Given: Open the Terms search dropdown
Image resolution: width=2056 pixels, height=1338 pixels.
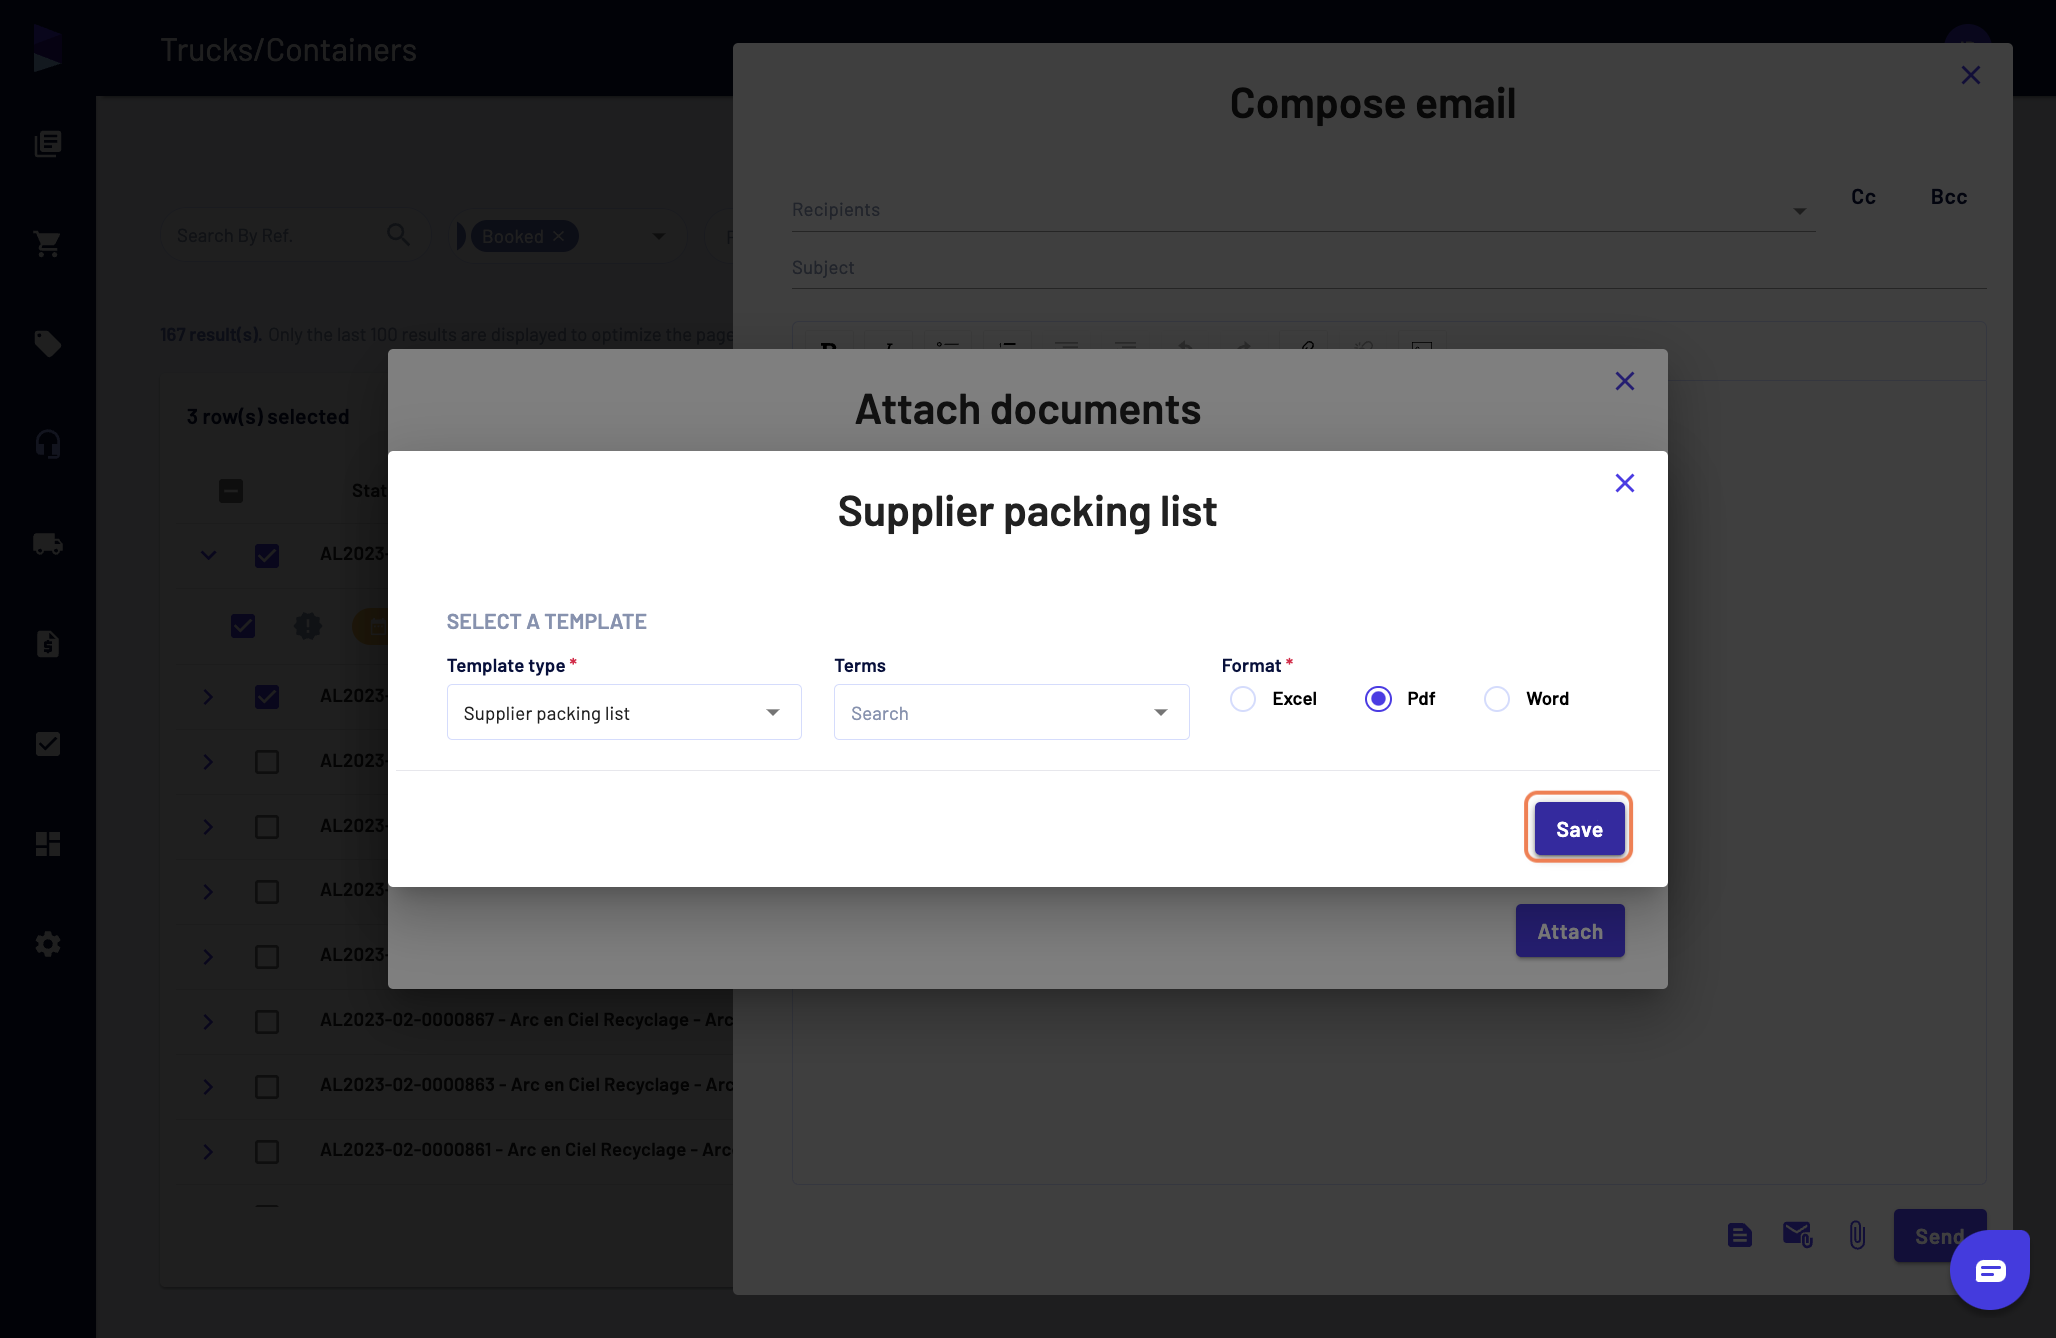Looking at the screenshot, I should [1011, 712].
